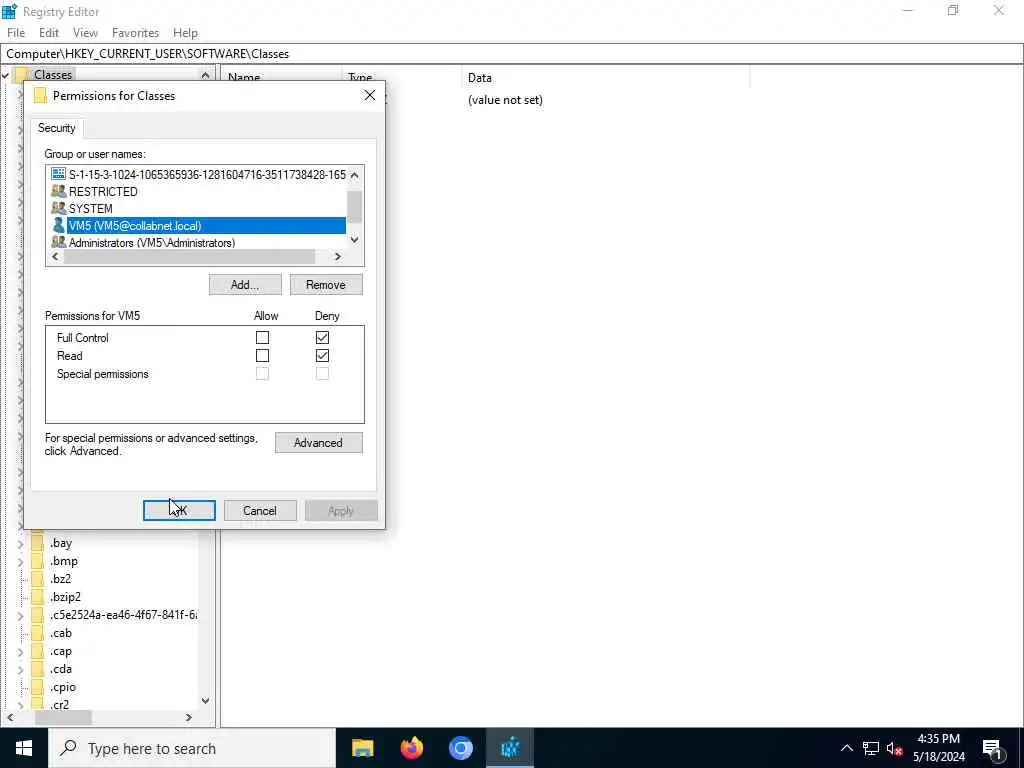
Task: Open the notification center icon
Action: 992,749
